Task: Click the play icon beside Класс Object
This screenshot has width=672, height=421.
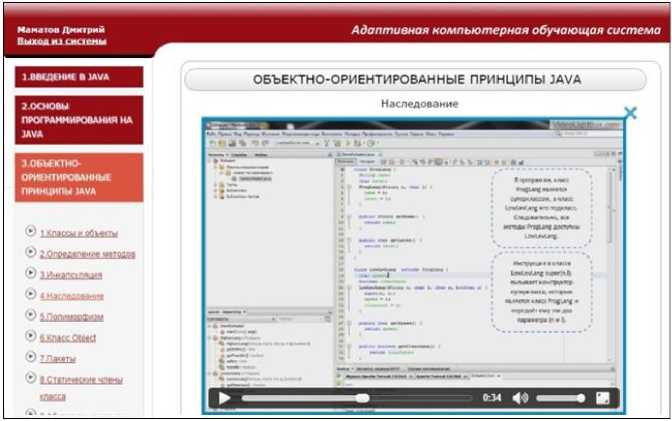Action: (x=30, y=336)
